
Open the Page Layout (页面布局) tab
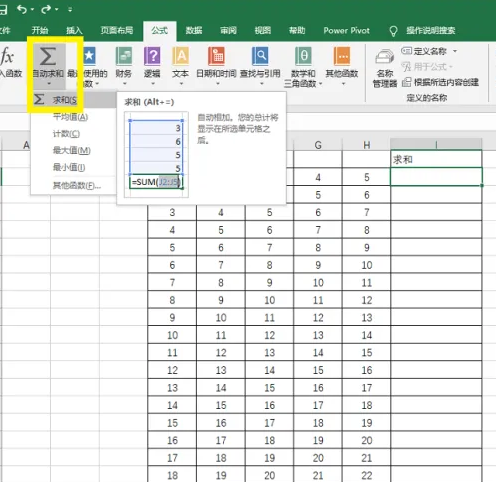tap(117, 31)
